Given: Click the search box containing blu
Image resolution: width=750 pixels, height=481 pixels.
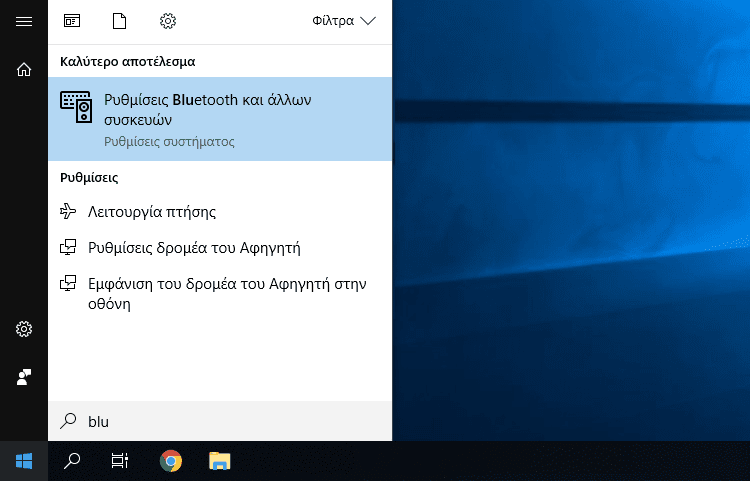Looking at the screenshot, I should (220, 421).
